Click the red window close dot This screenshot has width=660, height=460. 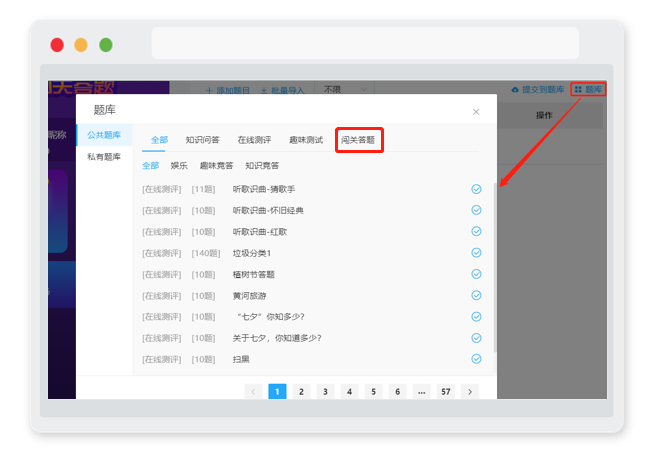coord(57,45)
